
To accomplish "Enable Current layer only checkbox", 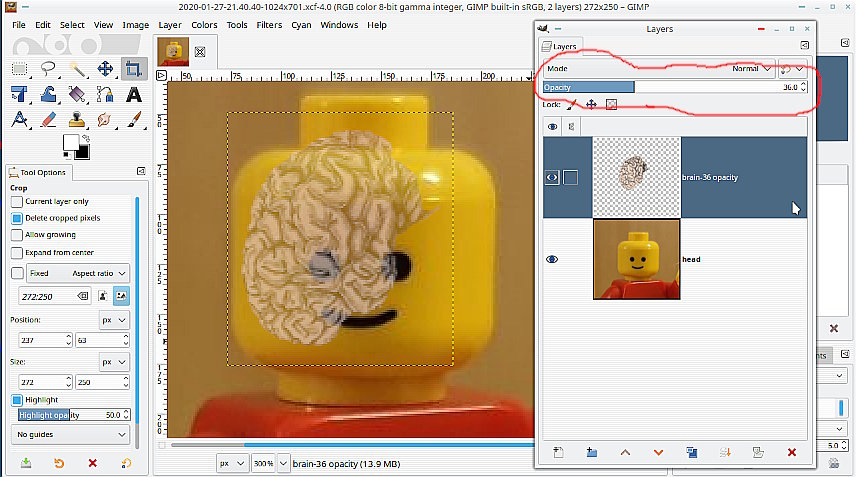I will [17, 201].
